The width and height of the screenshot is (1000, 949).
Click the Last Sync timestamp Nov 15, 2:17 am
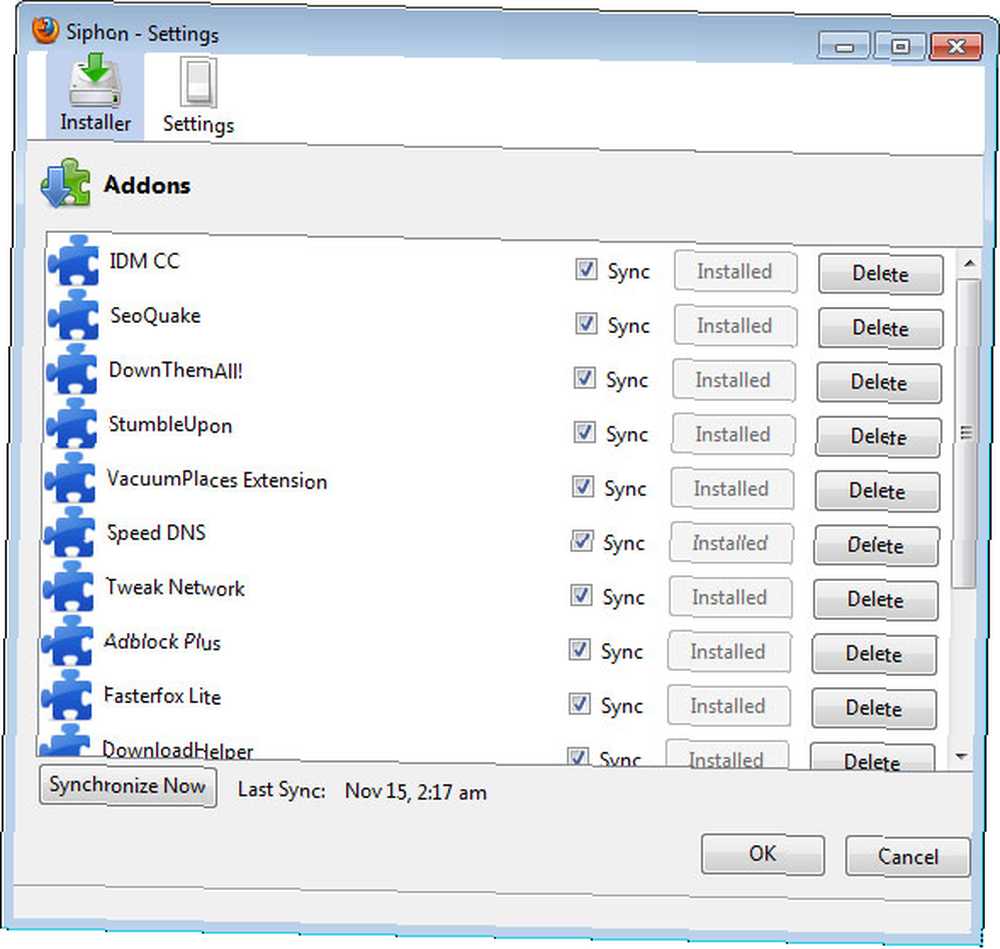point(416,792)
